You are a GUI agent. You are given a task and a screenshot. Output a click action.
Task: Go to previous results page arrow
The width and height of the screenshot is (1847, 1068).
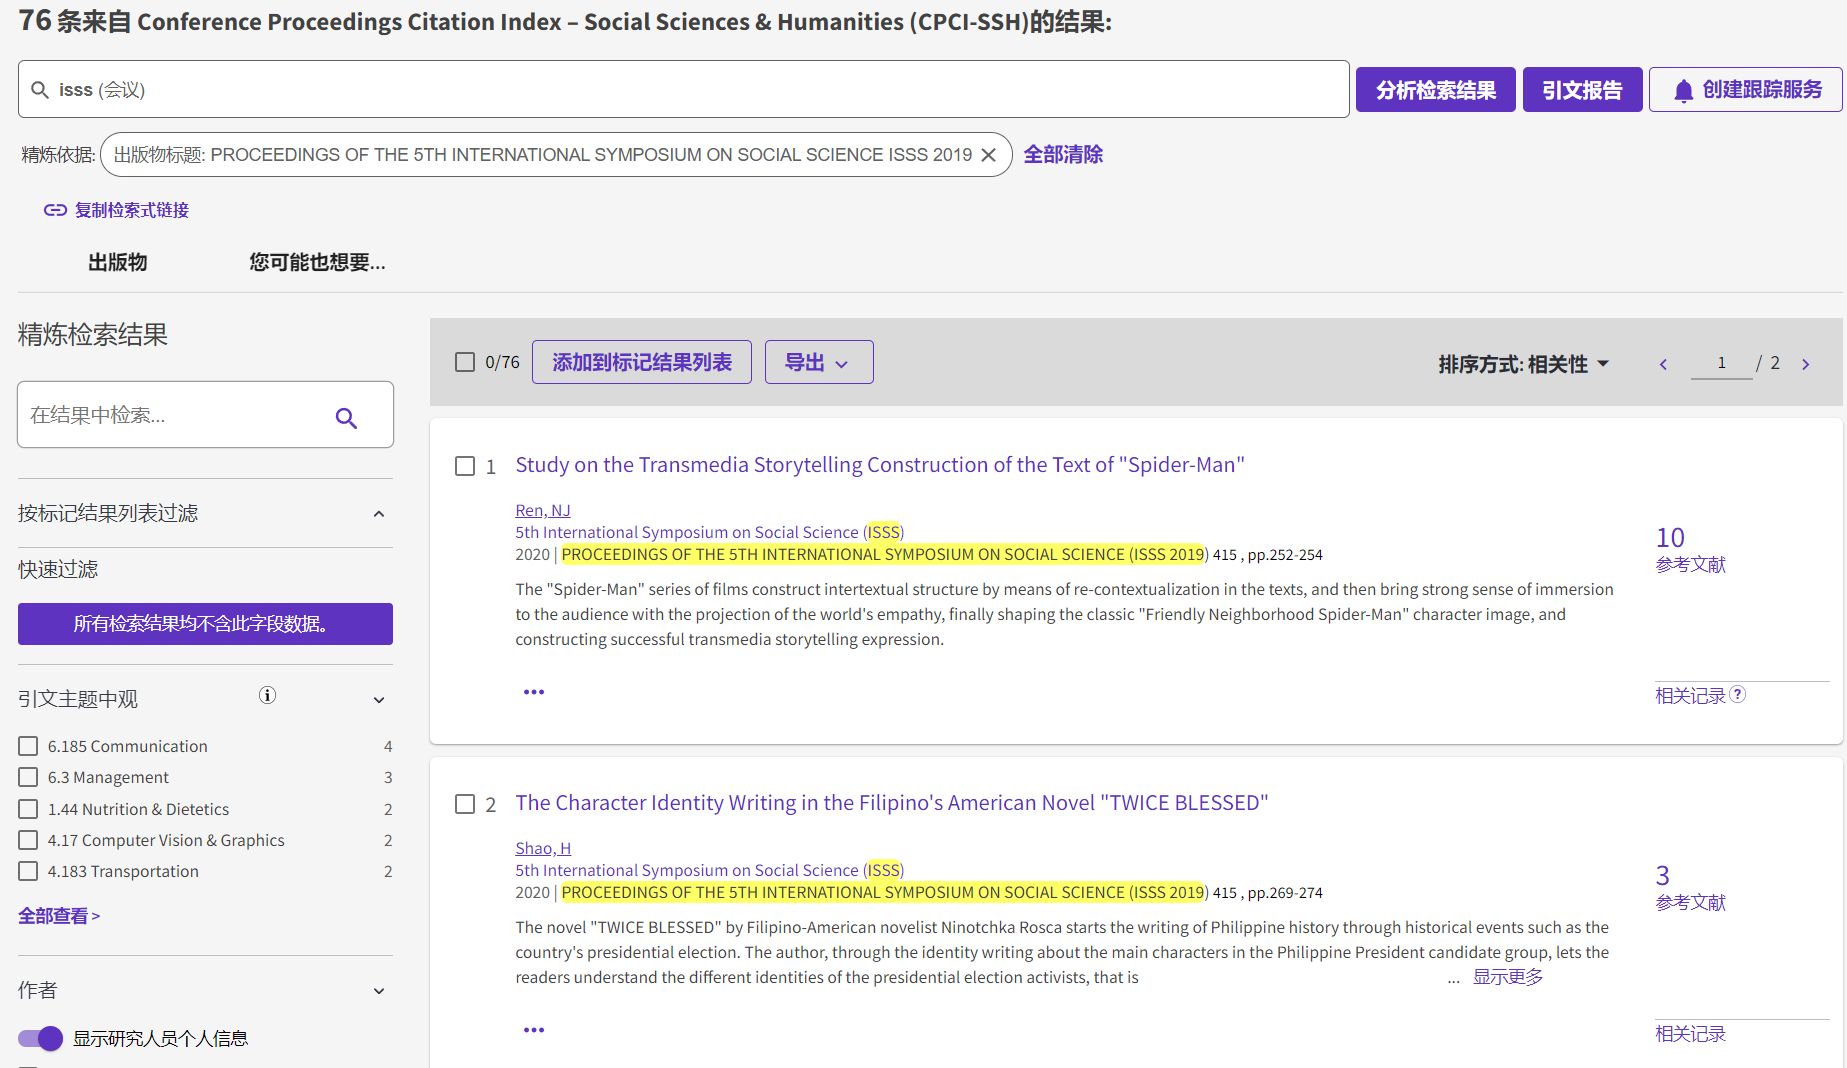pyautogui.click(x=1663, y=364)
